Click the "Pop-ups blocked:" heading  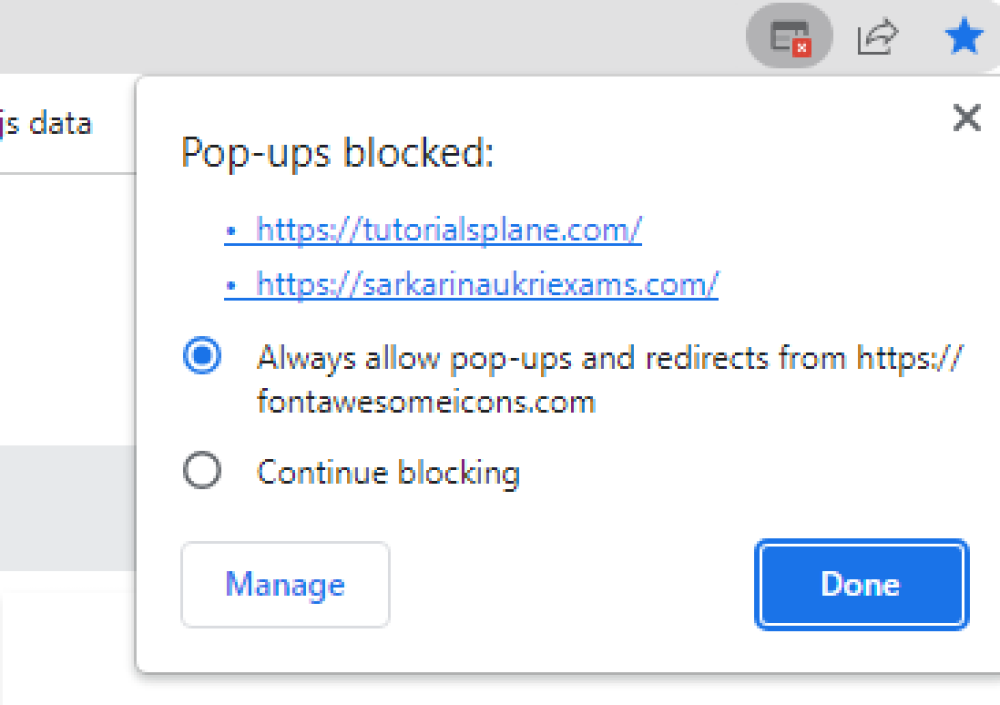pos(337,155)
